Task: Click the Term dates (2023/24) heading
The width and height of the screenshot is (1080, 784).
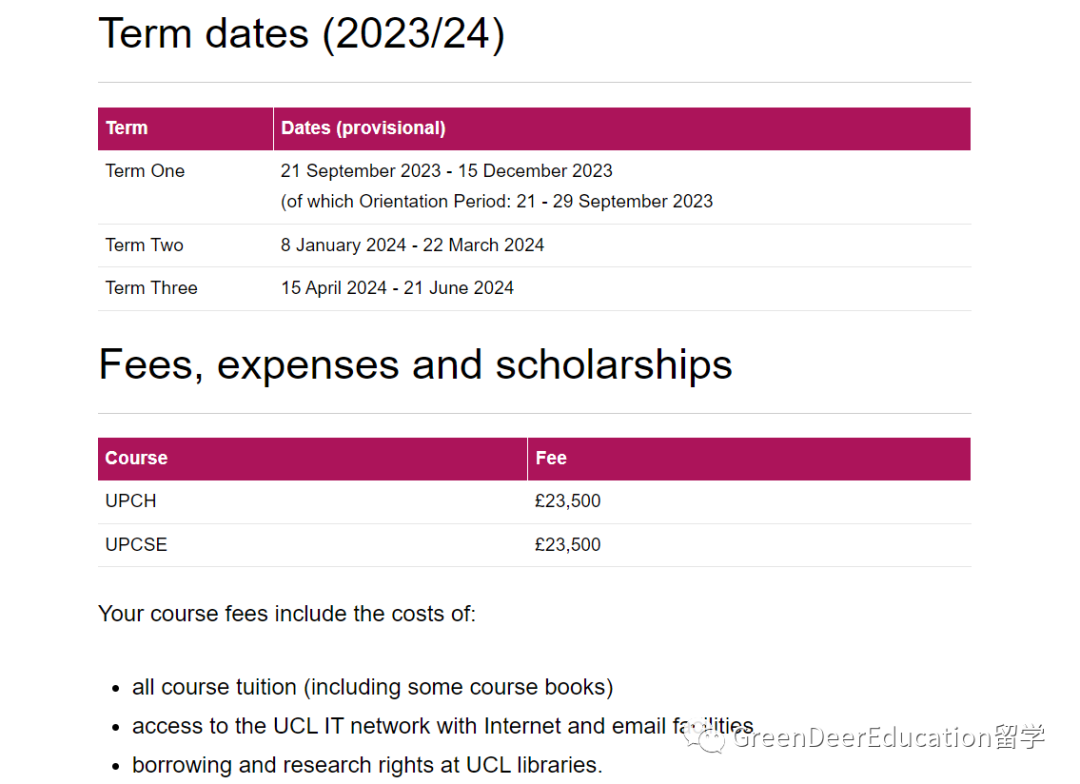Action: click(x=302, y=33)
